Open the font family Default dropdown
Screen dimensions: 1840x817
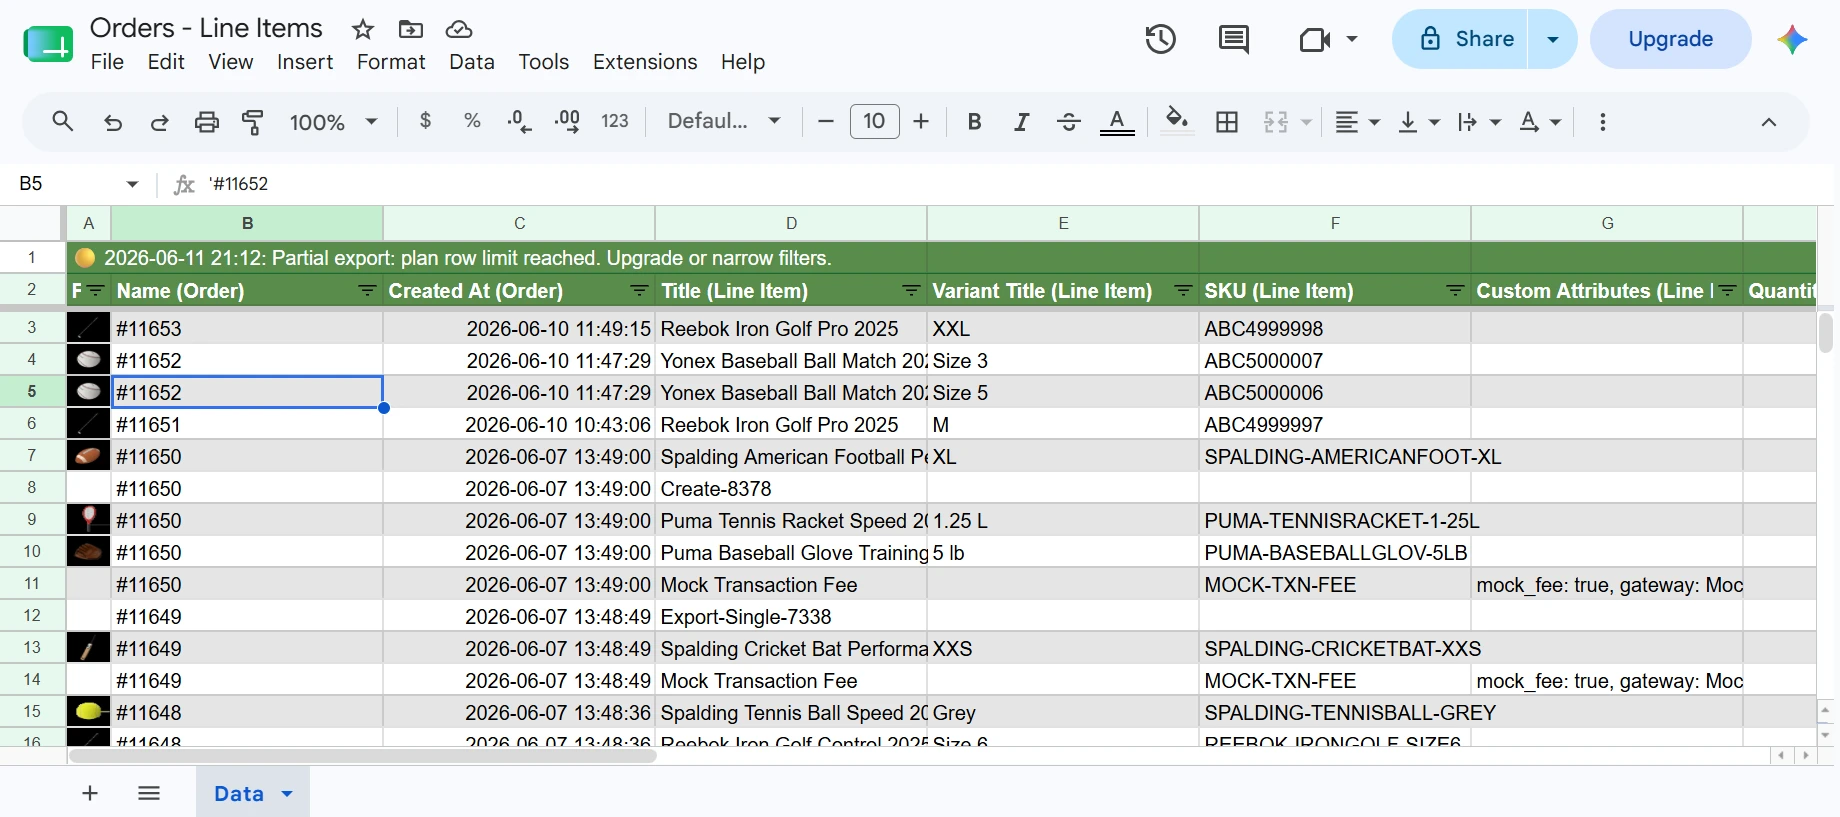point(724,121)
